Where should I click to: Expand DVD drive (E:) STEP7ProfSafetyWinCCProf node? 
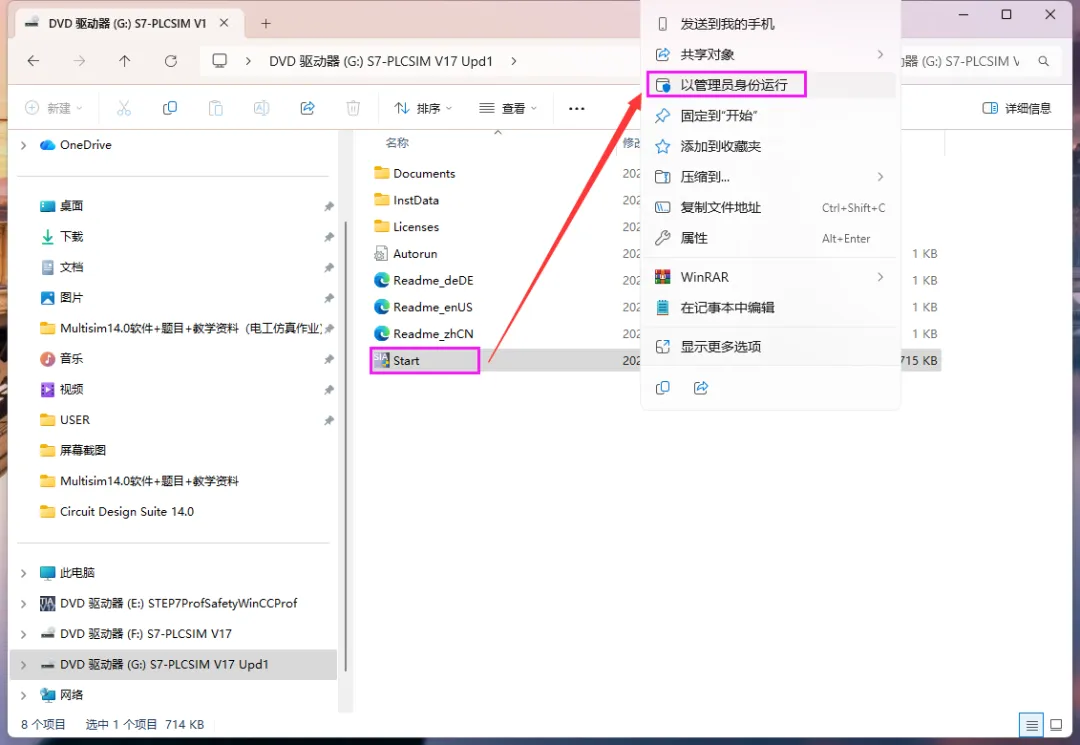pos(23,603)
